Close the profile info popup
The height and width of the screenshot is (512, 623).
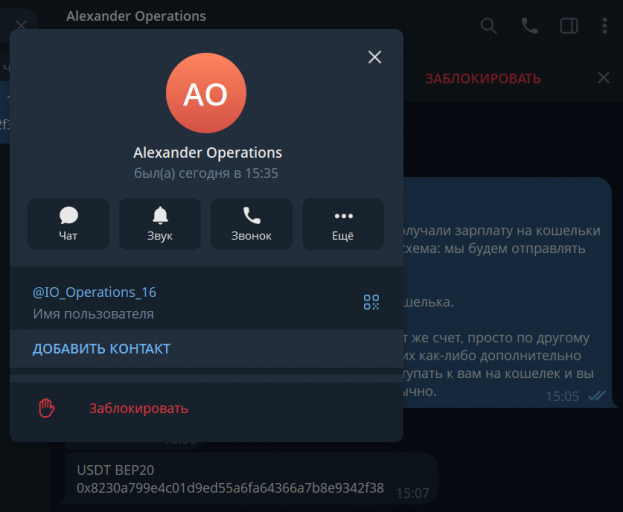click(x=375, y=57)
